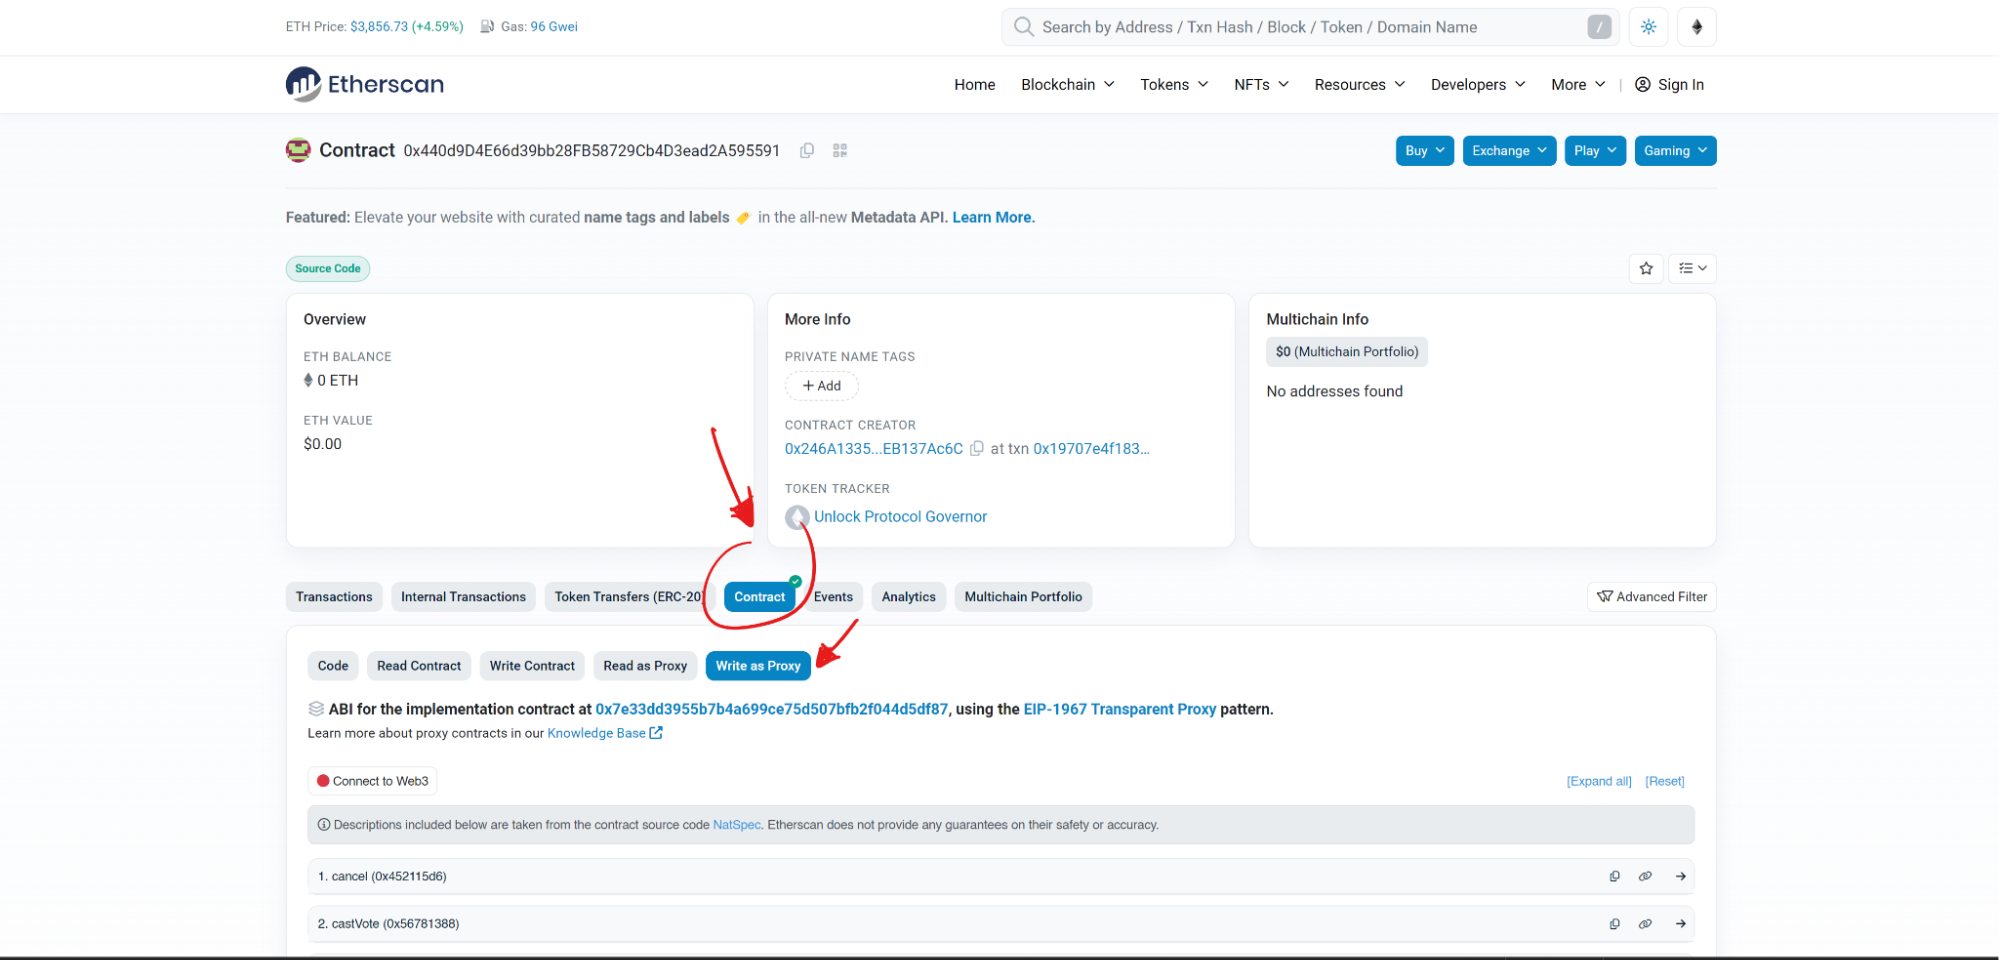Select the Write Contract sub-tab
The height and width of the screenshot is (961, 1999).
click(x=532, y=666)
